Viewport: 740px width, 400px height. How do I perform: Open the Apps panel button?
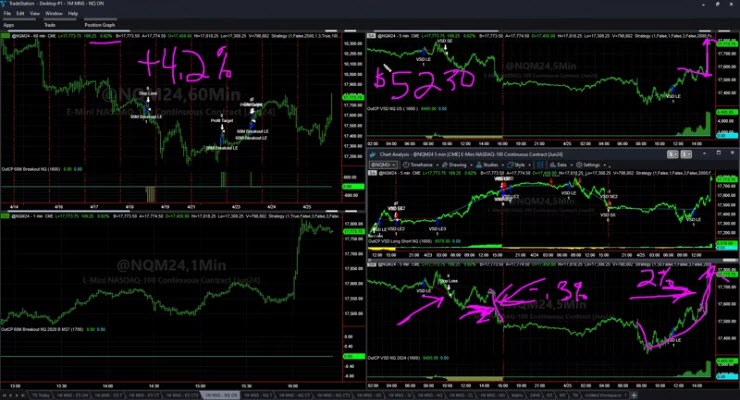9,25
